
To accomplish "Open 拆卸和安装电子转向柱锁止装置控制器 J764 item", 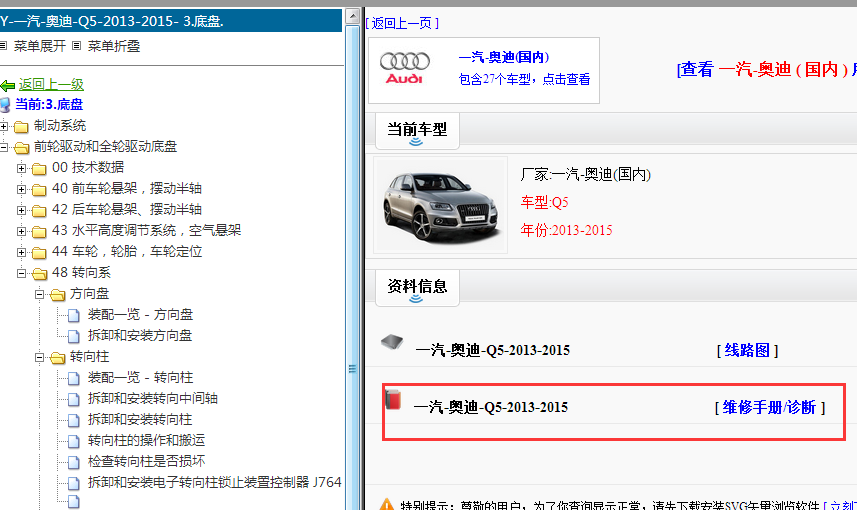I will click(x=215, y=482).
